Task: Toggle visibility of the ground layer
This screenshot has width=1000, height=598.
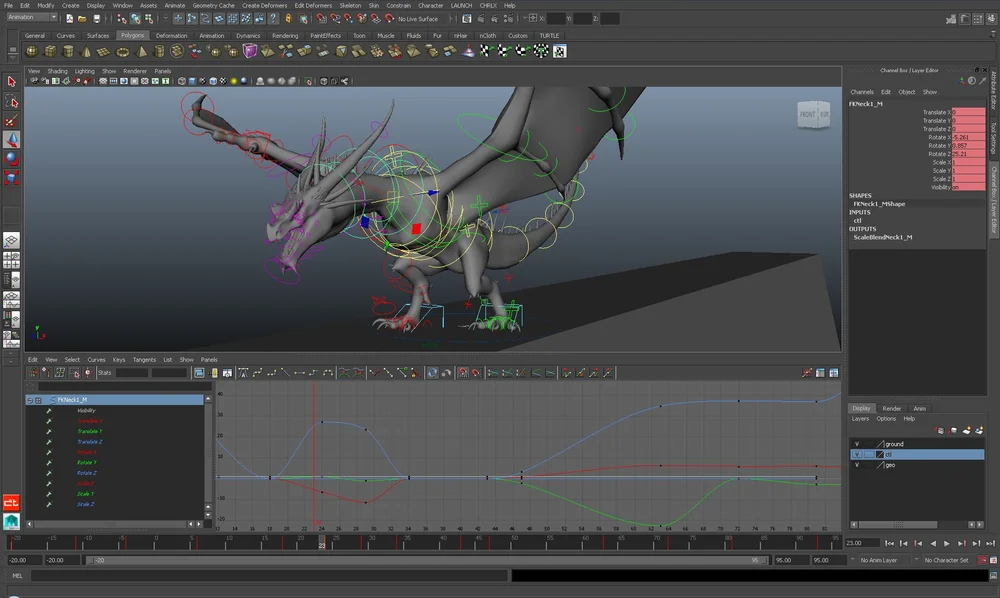Action: coord(857,444)
